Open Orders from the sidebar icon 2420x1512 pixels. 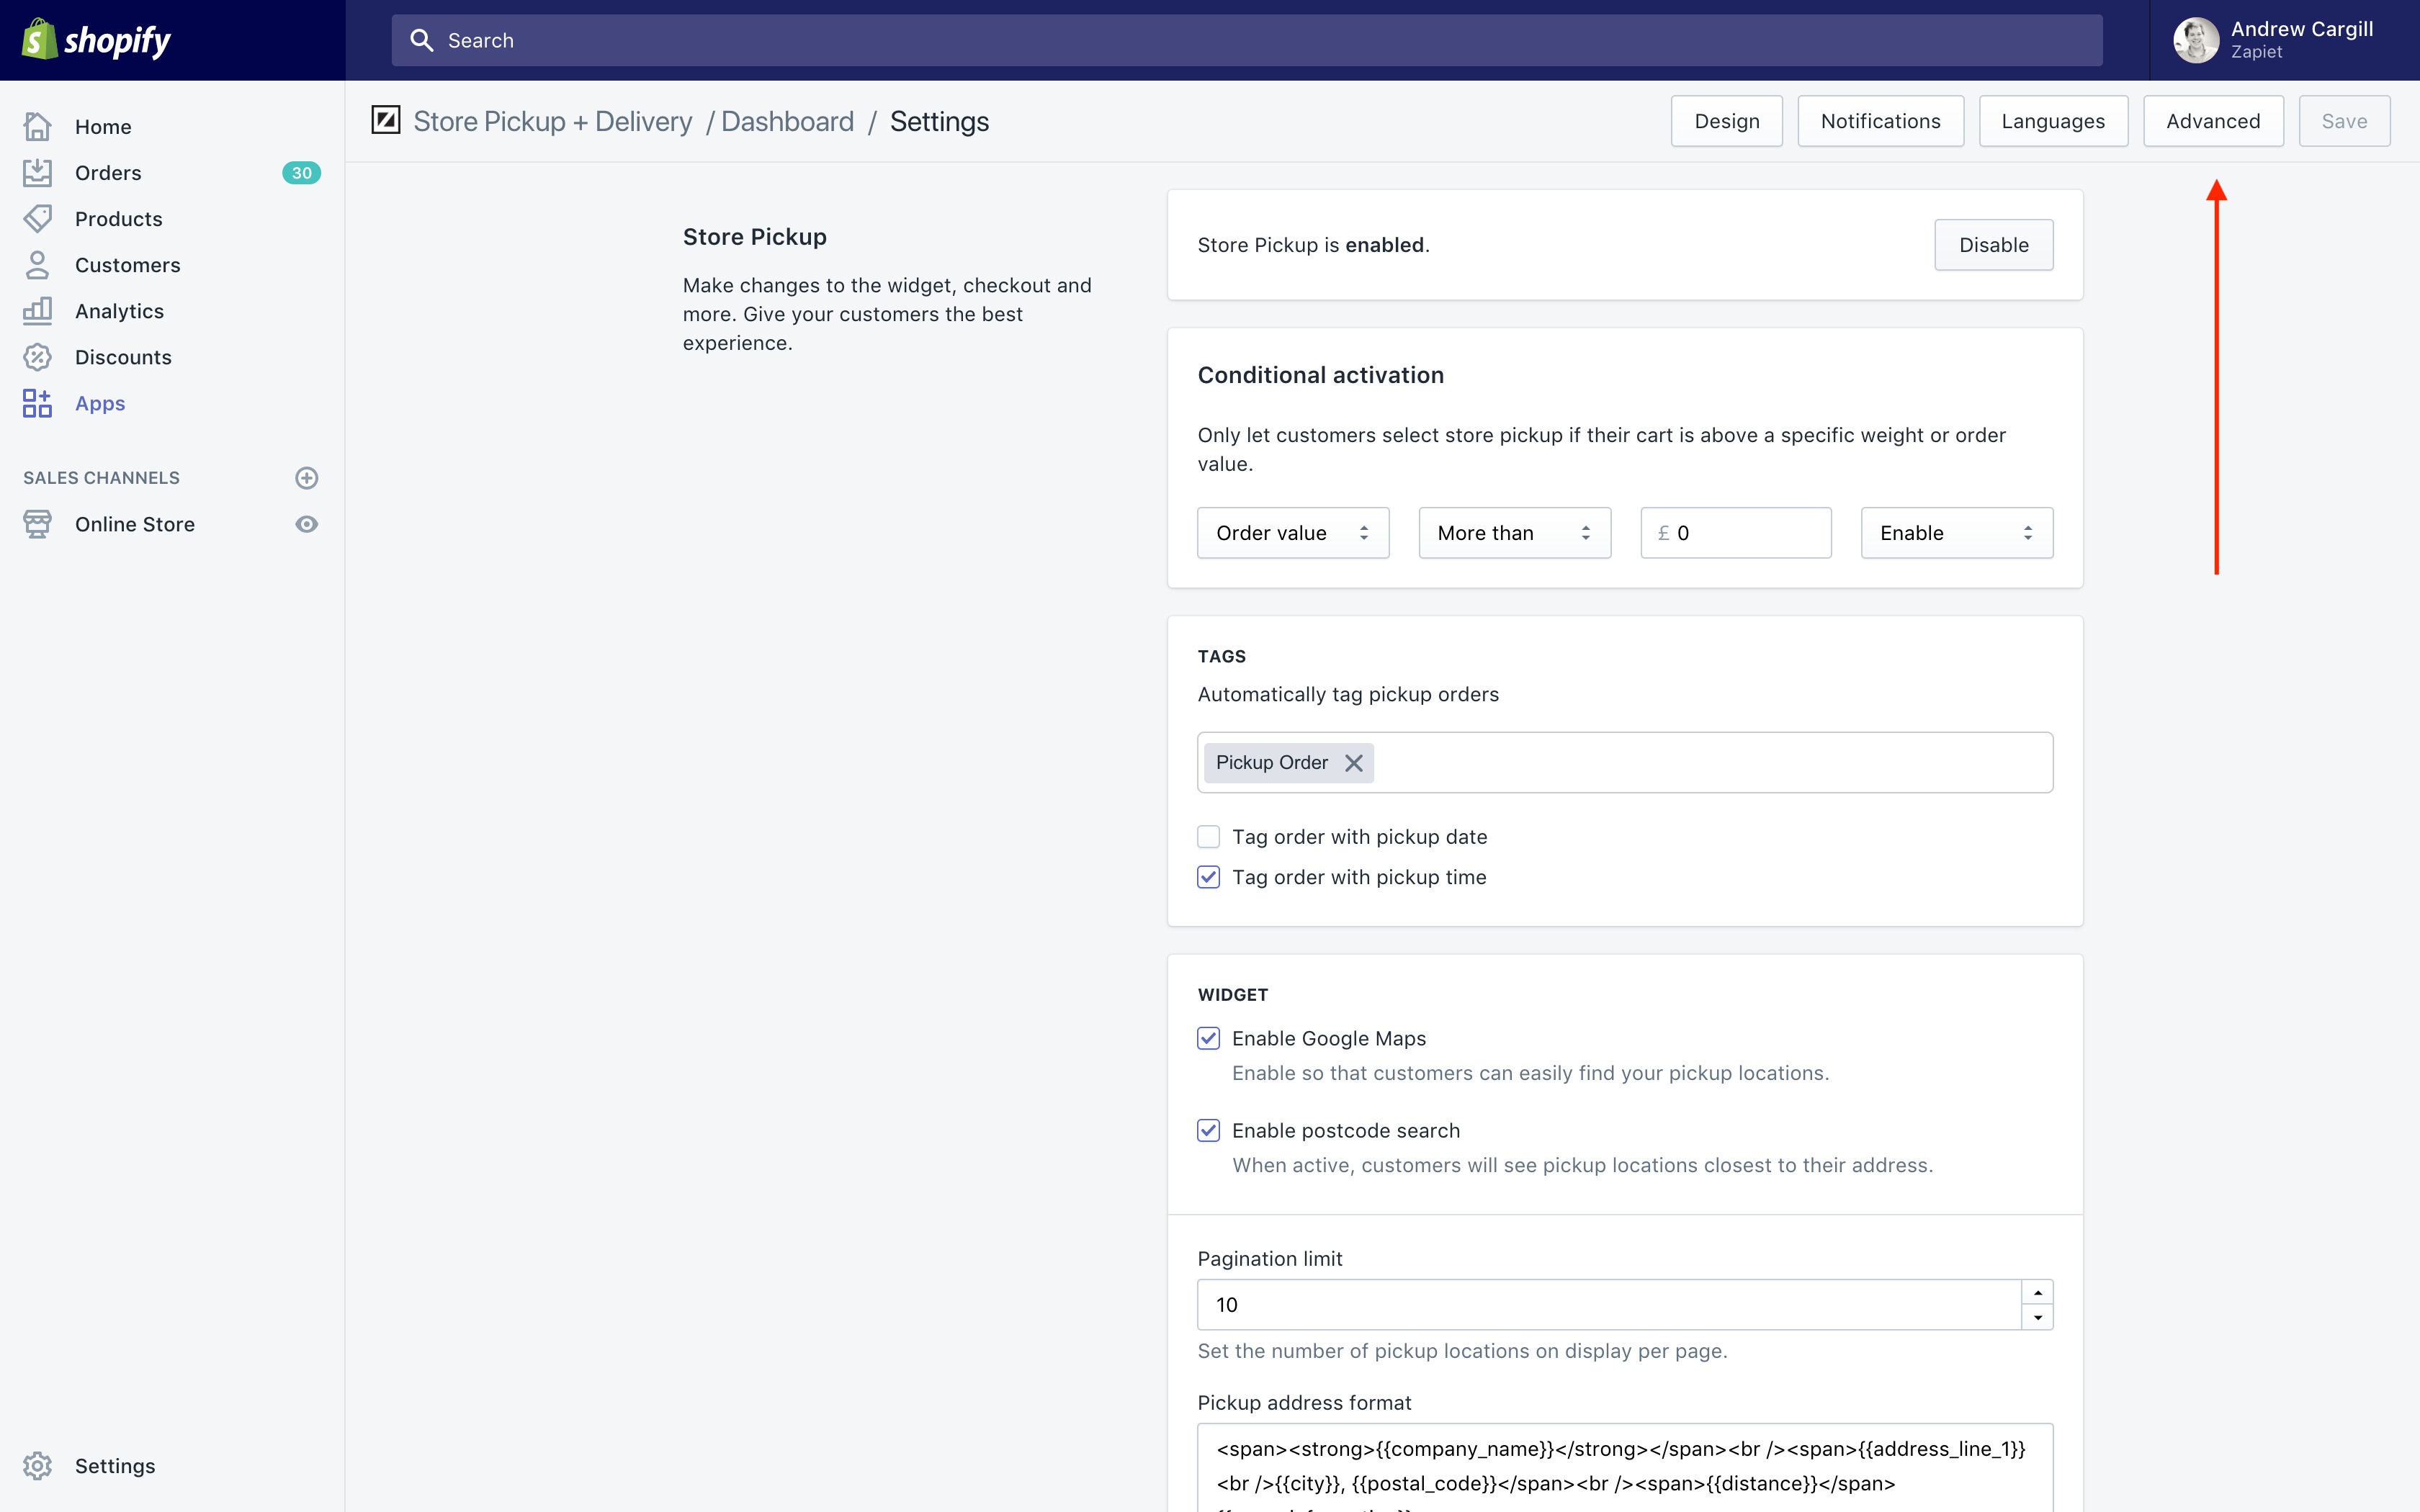pos(38,173)
